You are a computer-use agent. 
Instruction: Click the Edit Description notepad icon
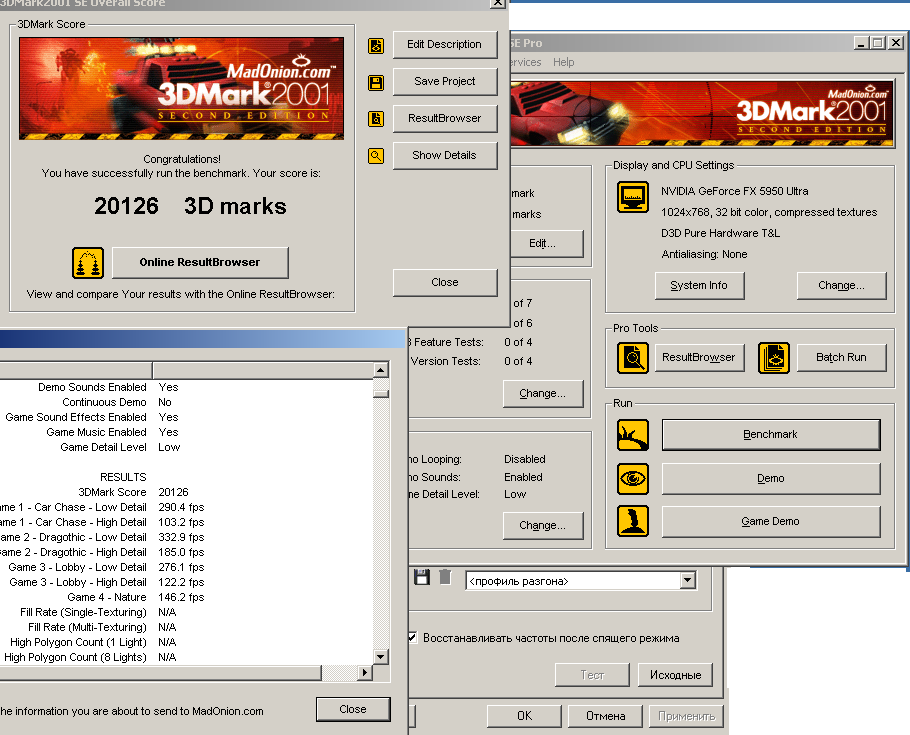(376, 45)
